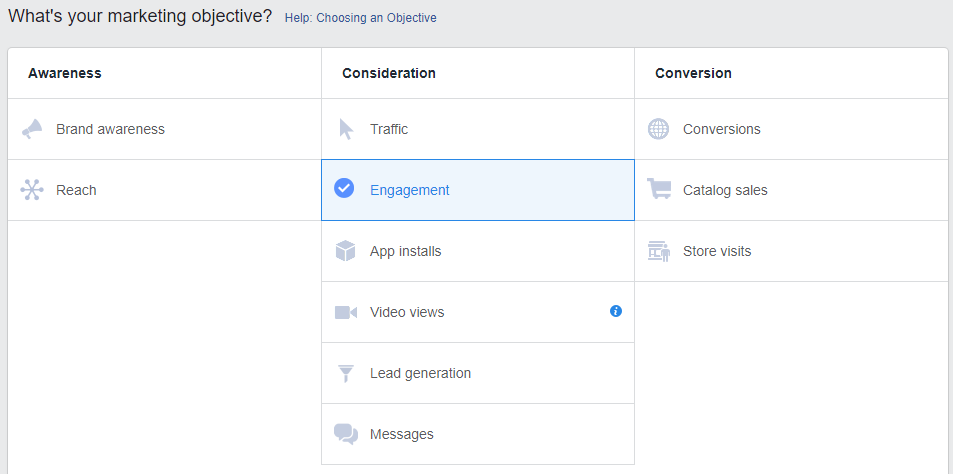
Task: Click the App installs box icon
Action: click(x=346, y=251)
